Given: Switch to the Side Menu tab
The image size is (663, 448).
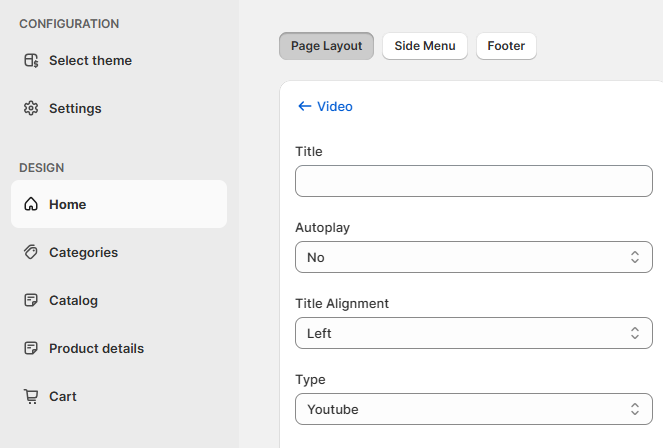Looking at the screenshot, I should tap(425, 46).
